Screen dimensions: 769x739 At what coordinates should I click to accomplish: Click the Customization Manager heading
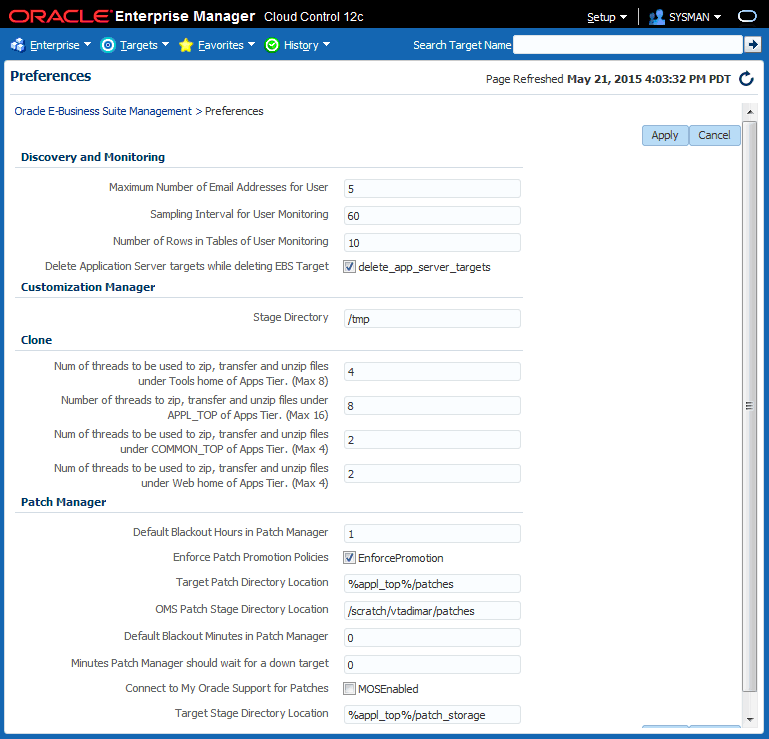click(88, 287)
